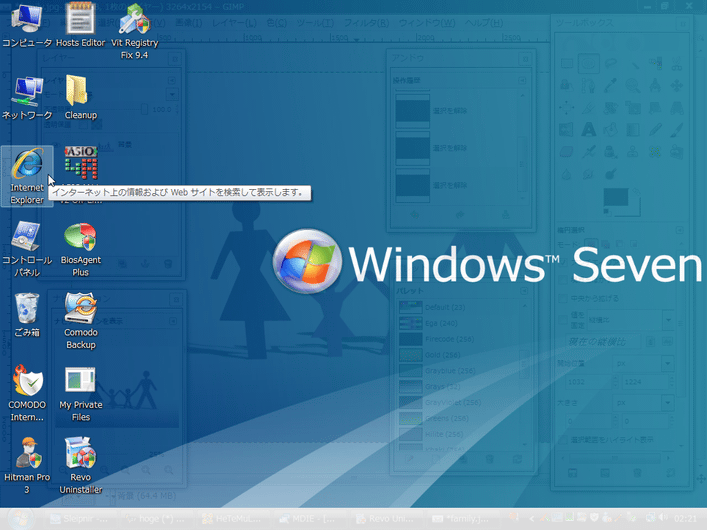Click the Windows Start orb button

[x=20, y=519]
